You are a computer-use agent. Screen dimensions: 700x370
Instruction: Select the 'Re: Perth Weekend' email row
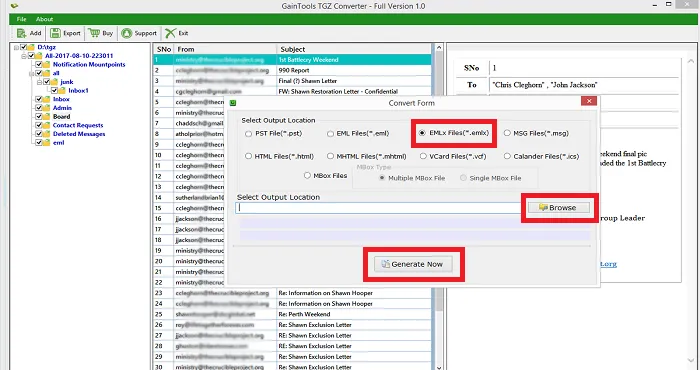[x=293, y=314]
